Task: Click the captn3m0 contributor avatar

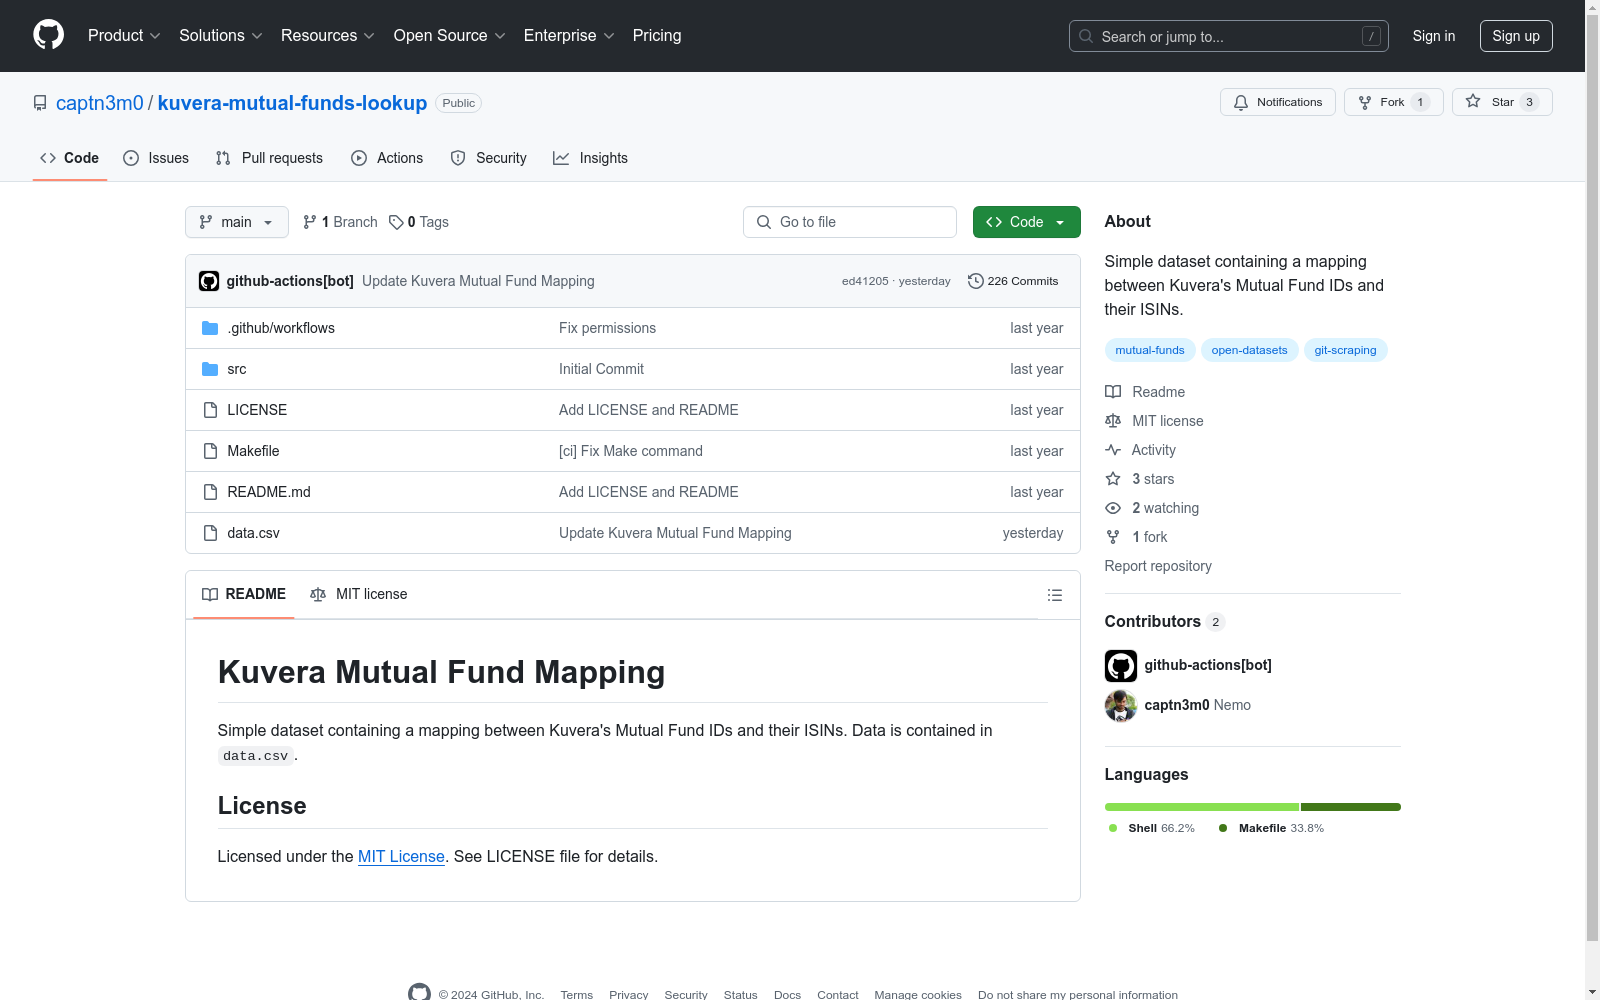Action: (x=1121, y=706)
